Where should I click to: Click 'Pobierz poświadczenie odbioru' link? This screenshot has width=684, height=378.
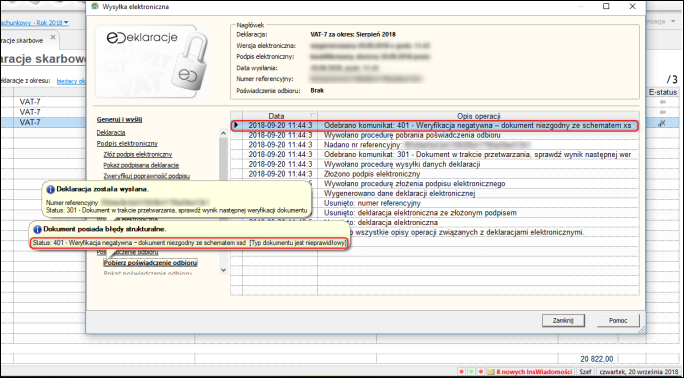click(150, 262)
